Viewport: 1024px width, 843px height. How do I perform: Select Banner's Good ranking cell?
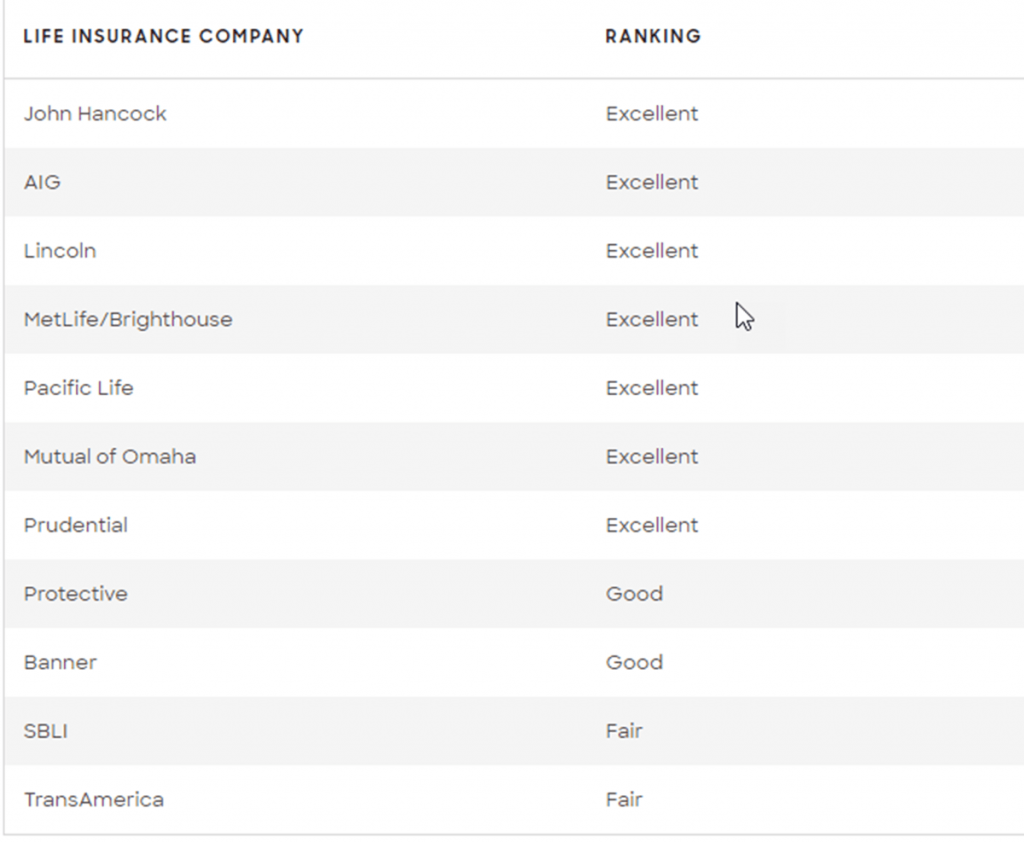634,662
